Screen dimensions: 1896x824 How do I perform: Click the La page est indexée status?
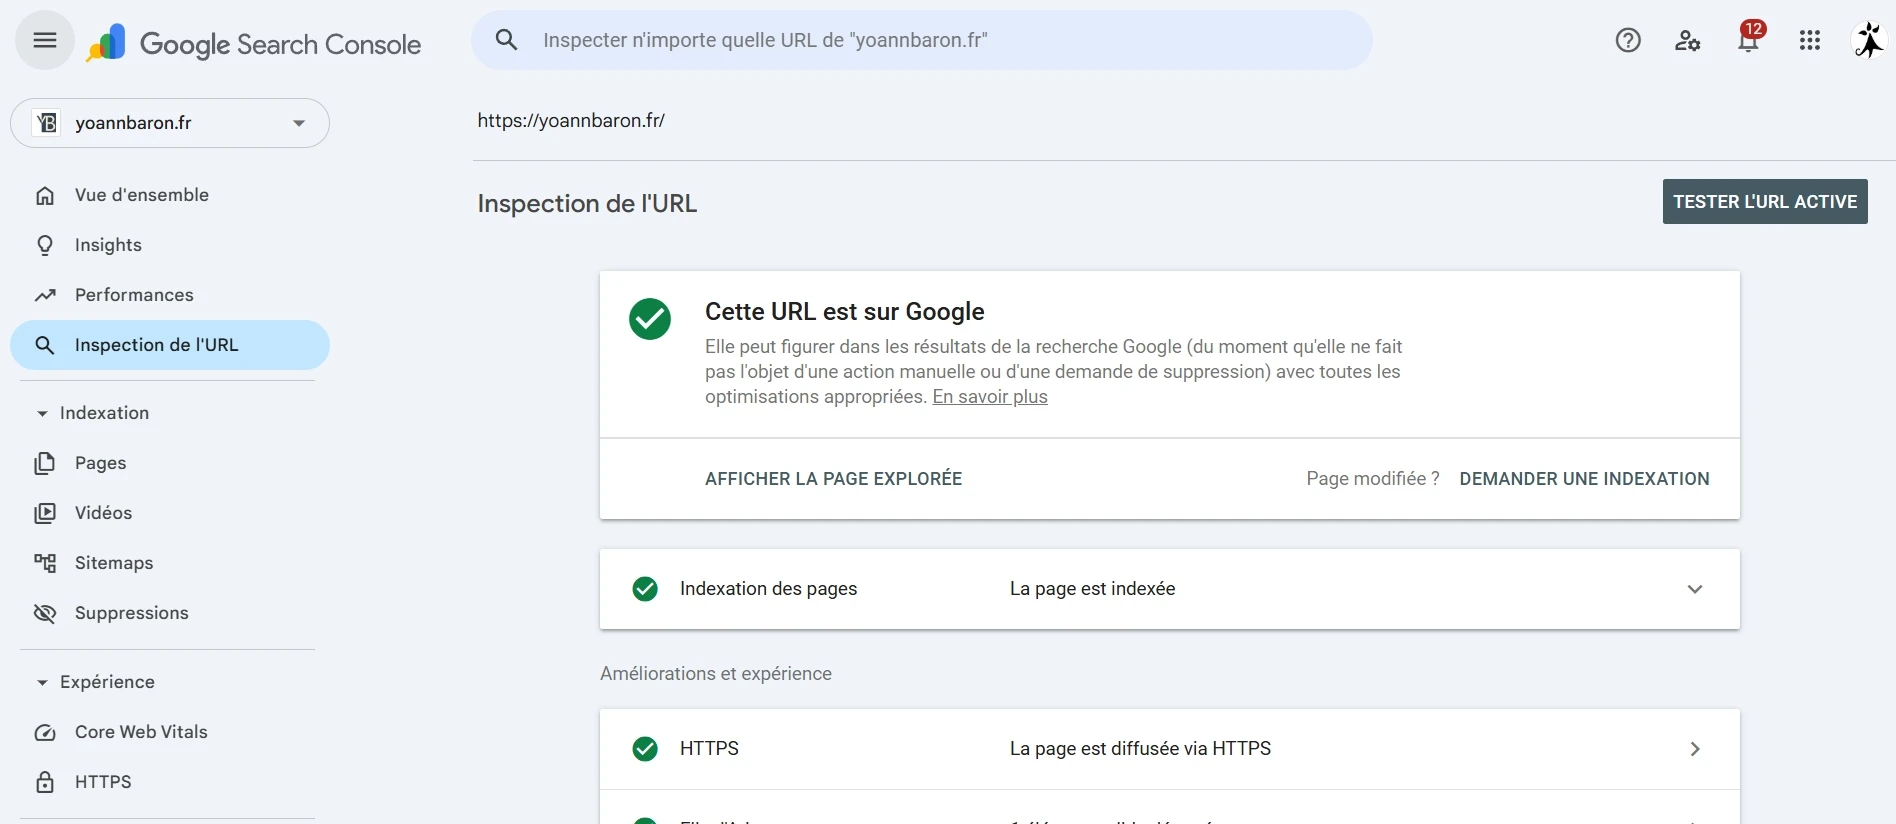pos(1093,589)
